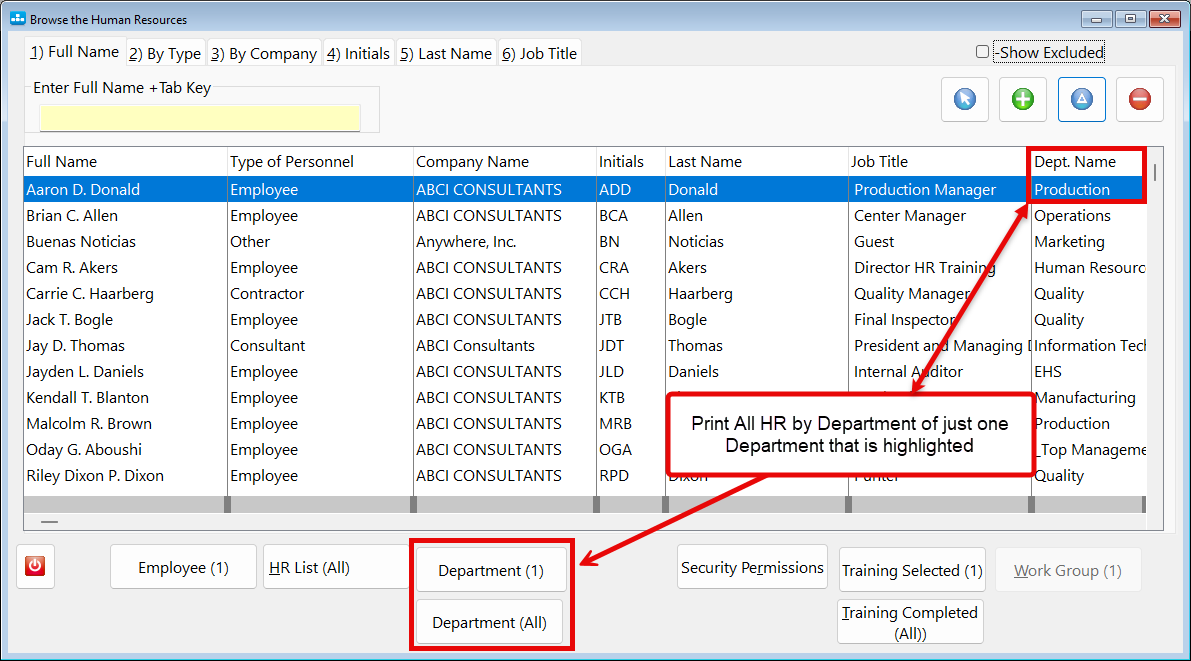Open the 2) By Type tab
This screenshot has width=1191, height=661.
[165, 53]
